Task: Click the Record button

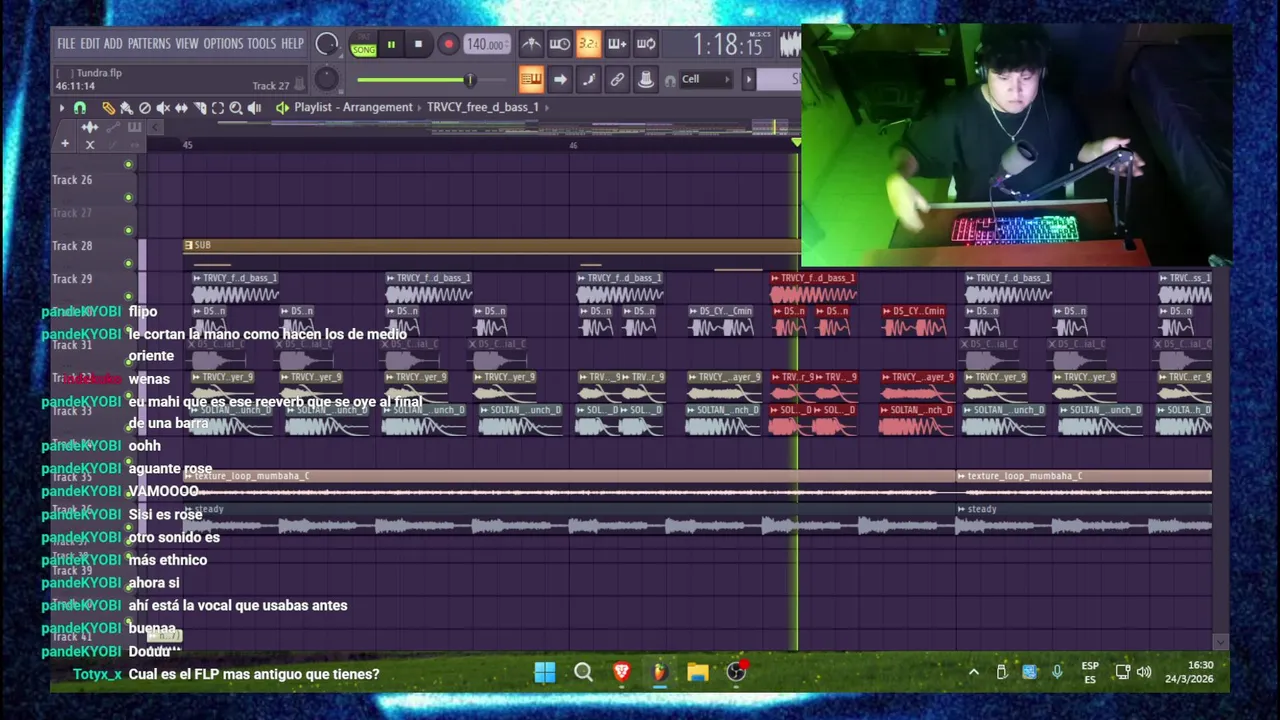Action: (448, 44)
